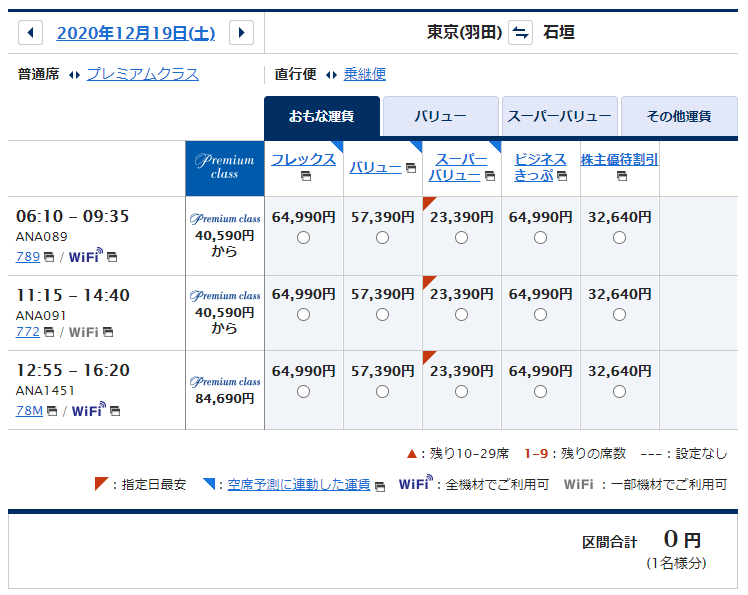The image size is (748, 595).
Task: Open aircraft type 789 link
Action: click(x=28, y=257)
